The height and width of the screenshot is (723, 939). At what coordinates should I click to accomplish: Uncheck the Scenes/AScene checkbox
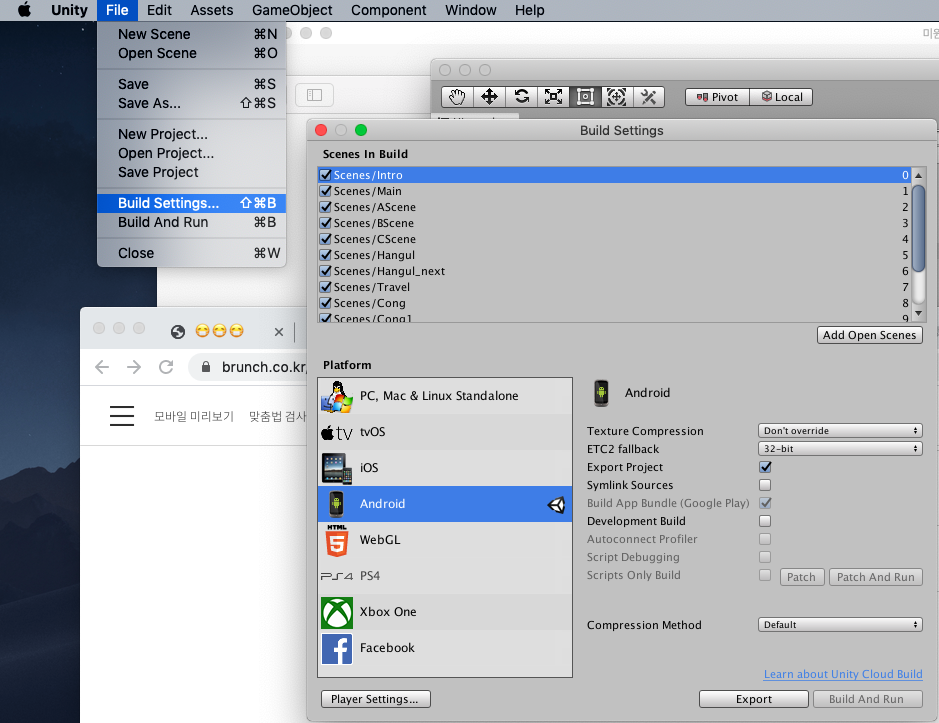pyautogui.click(x=326, y=207)
